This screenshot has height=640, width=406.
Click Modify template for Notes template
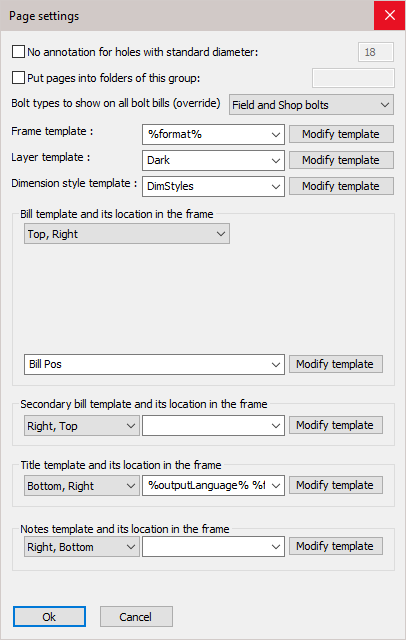point(336,546)
